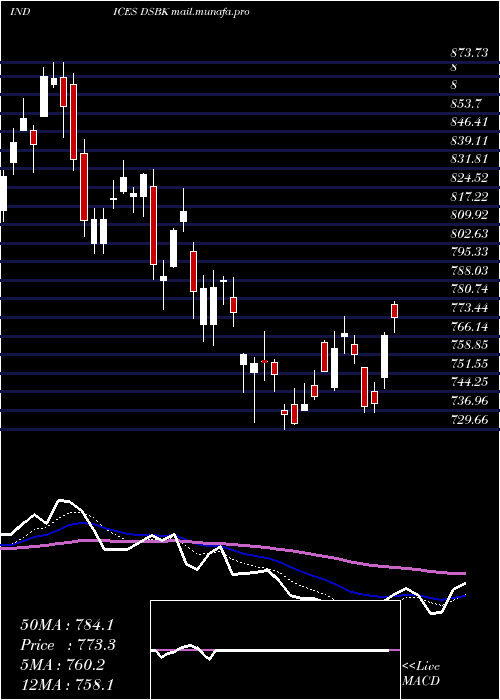Click the 873.73 price level label

(x=469, y=53)
